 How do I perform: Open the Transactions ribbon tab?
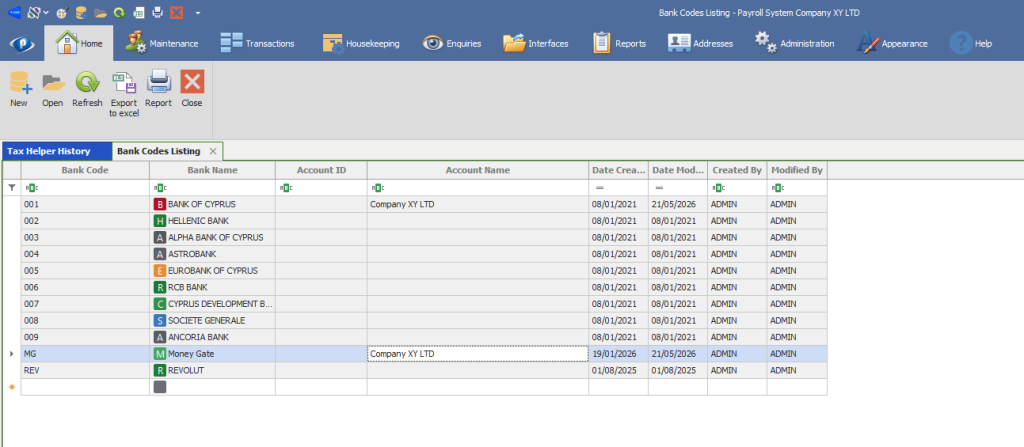(257, 43)
